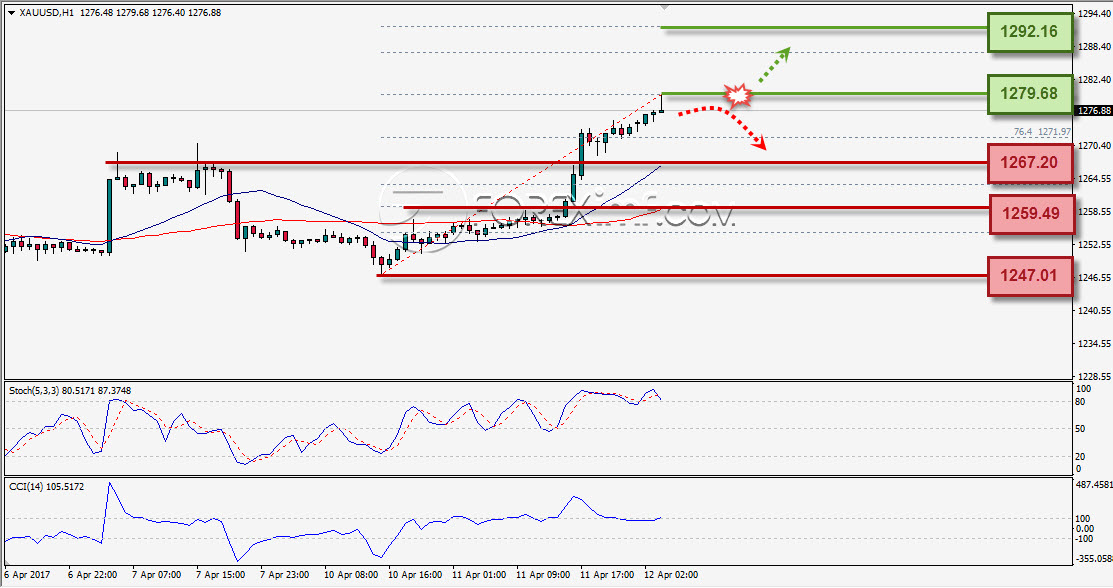Select the CCI(14) 105.5172 indicator label
Viewport: 1113px width, 588px height.
(x=46, y=486)
